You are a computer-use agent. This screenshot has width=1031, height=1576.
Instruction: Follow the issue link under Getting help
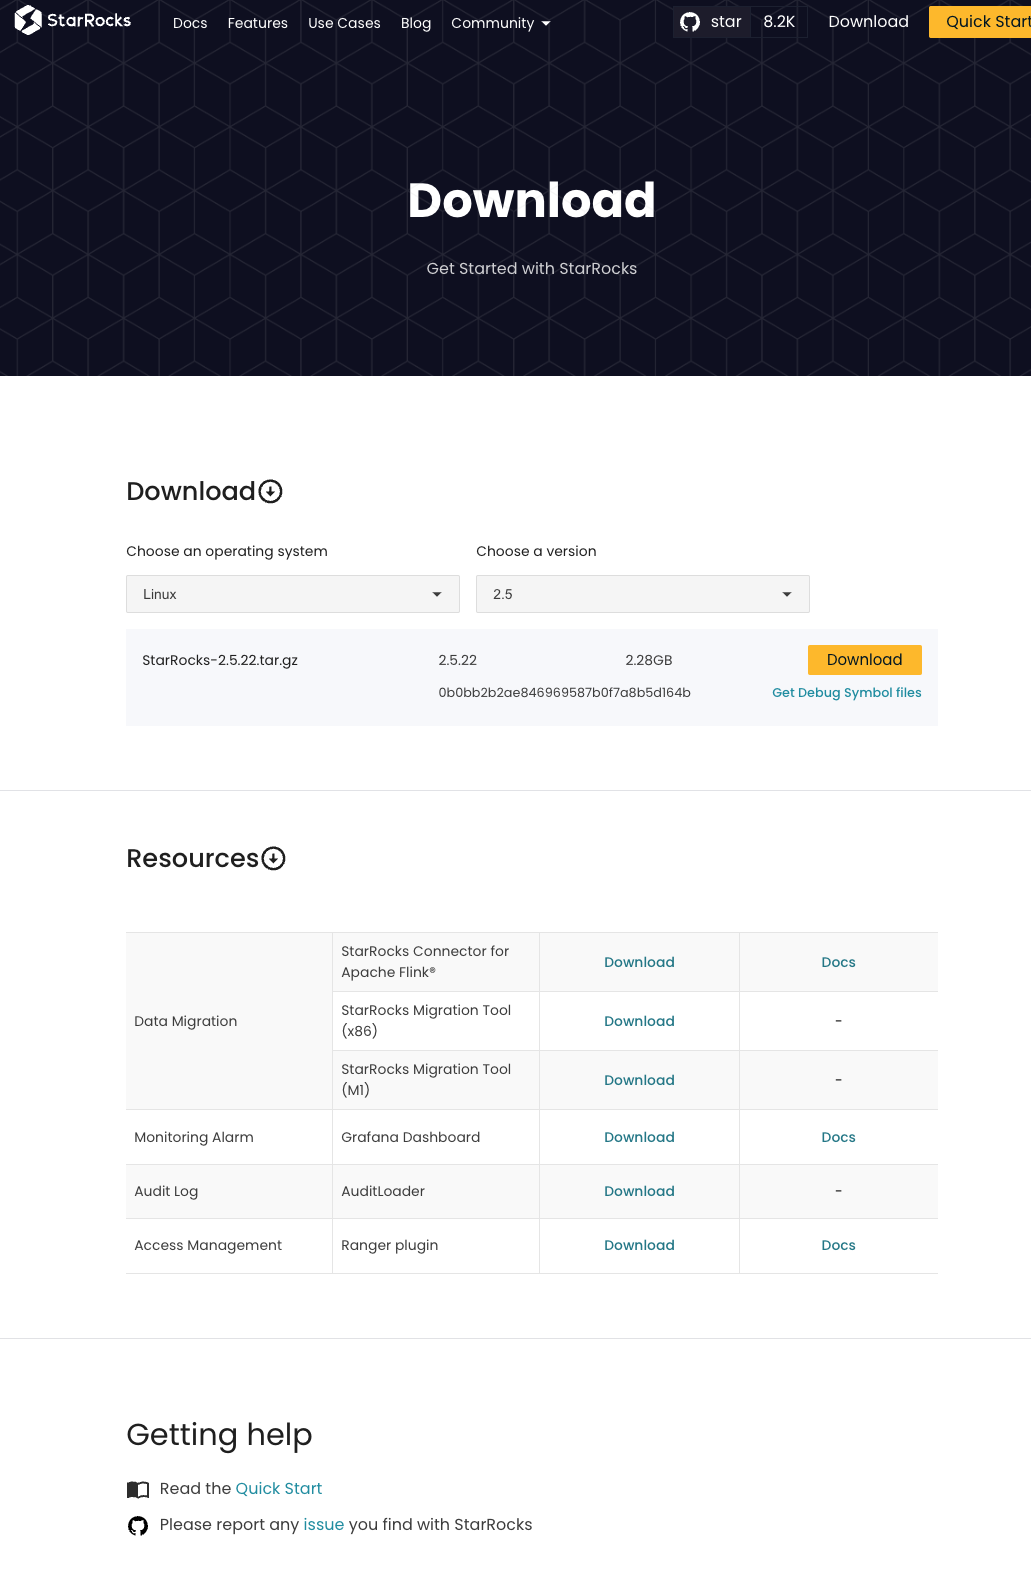point(324,1525)
